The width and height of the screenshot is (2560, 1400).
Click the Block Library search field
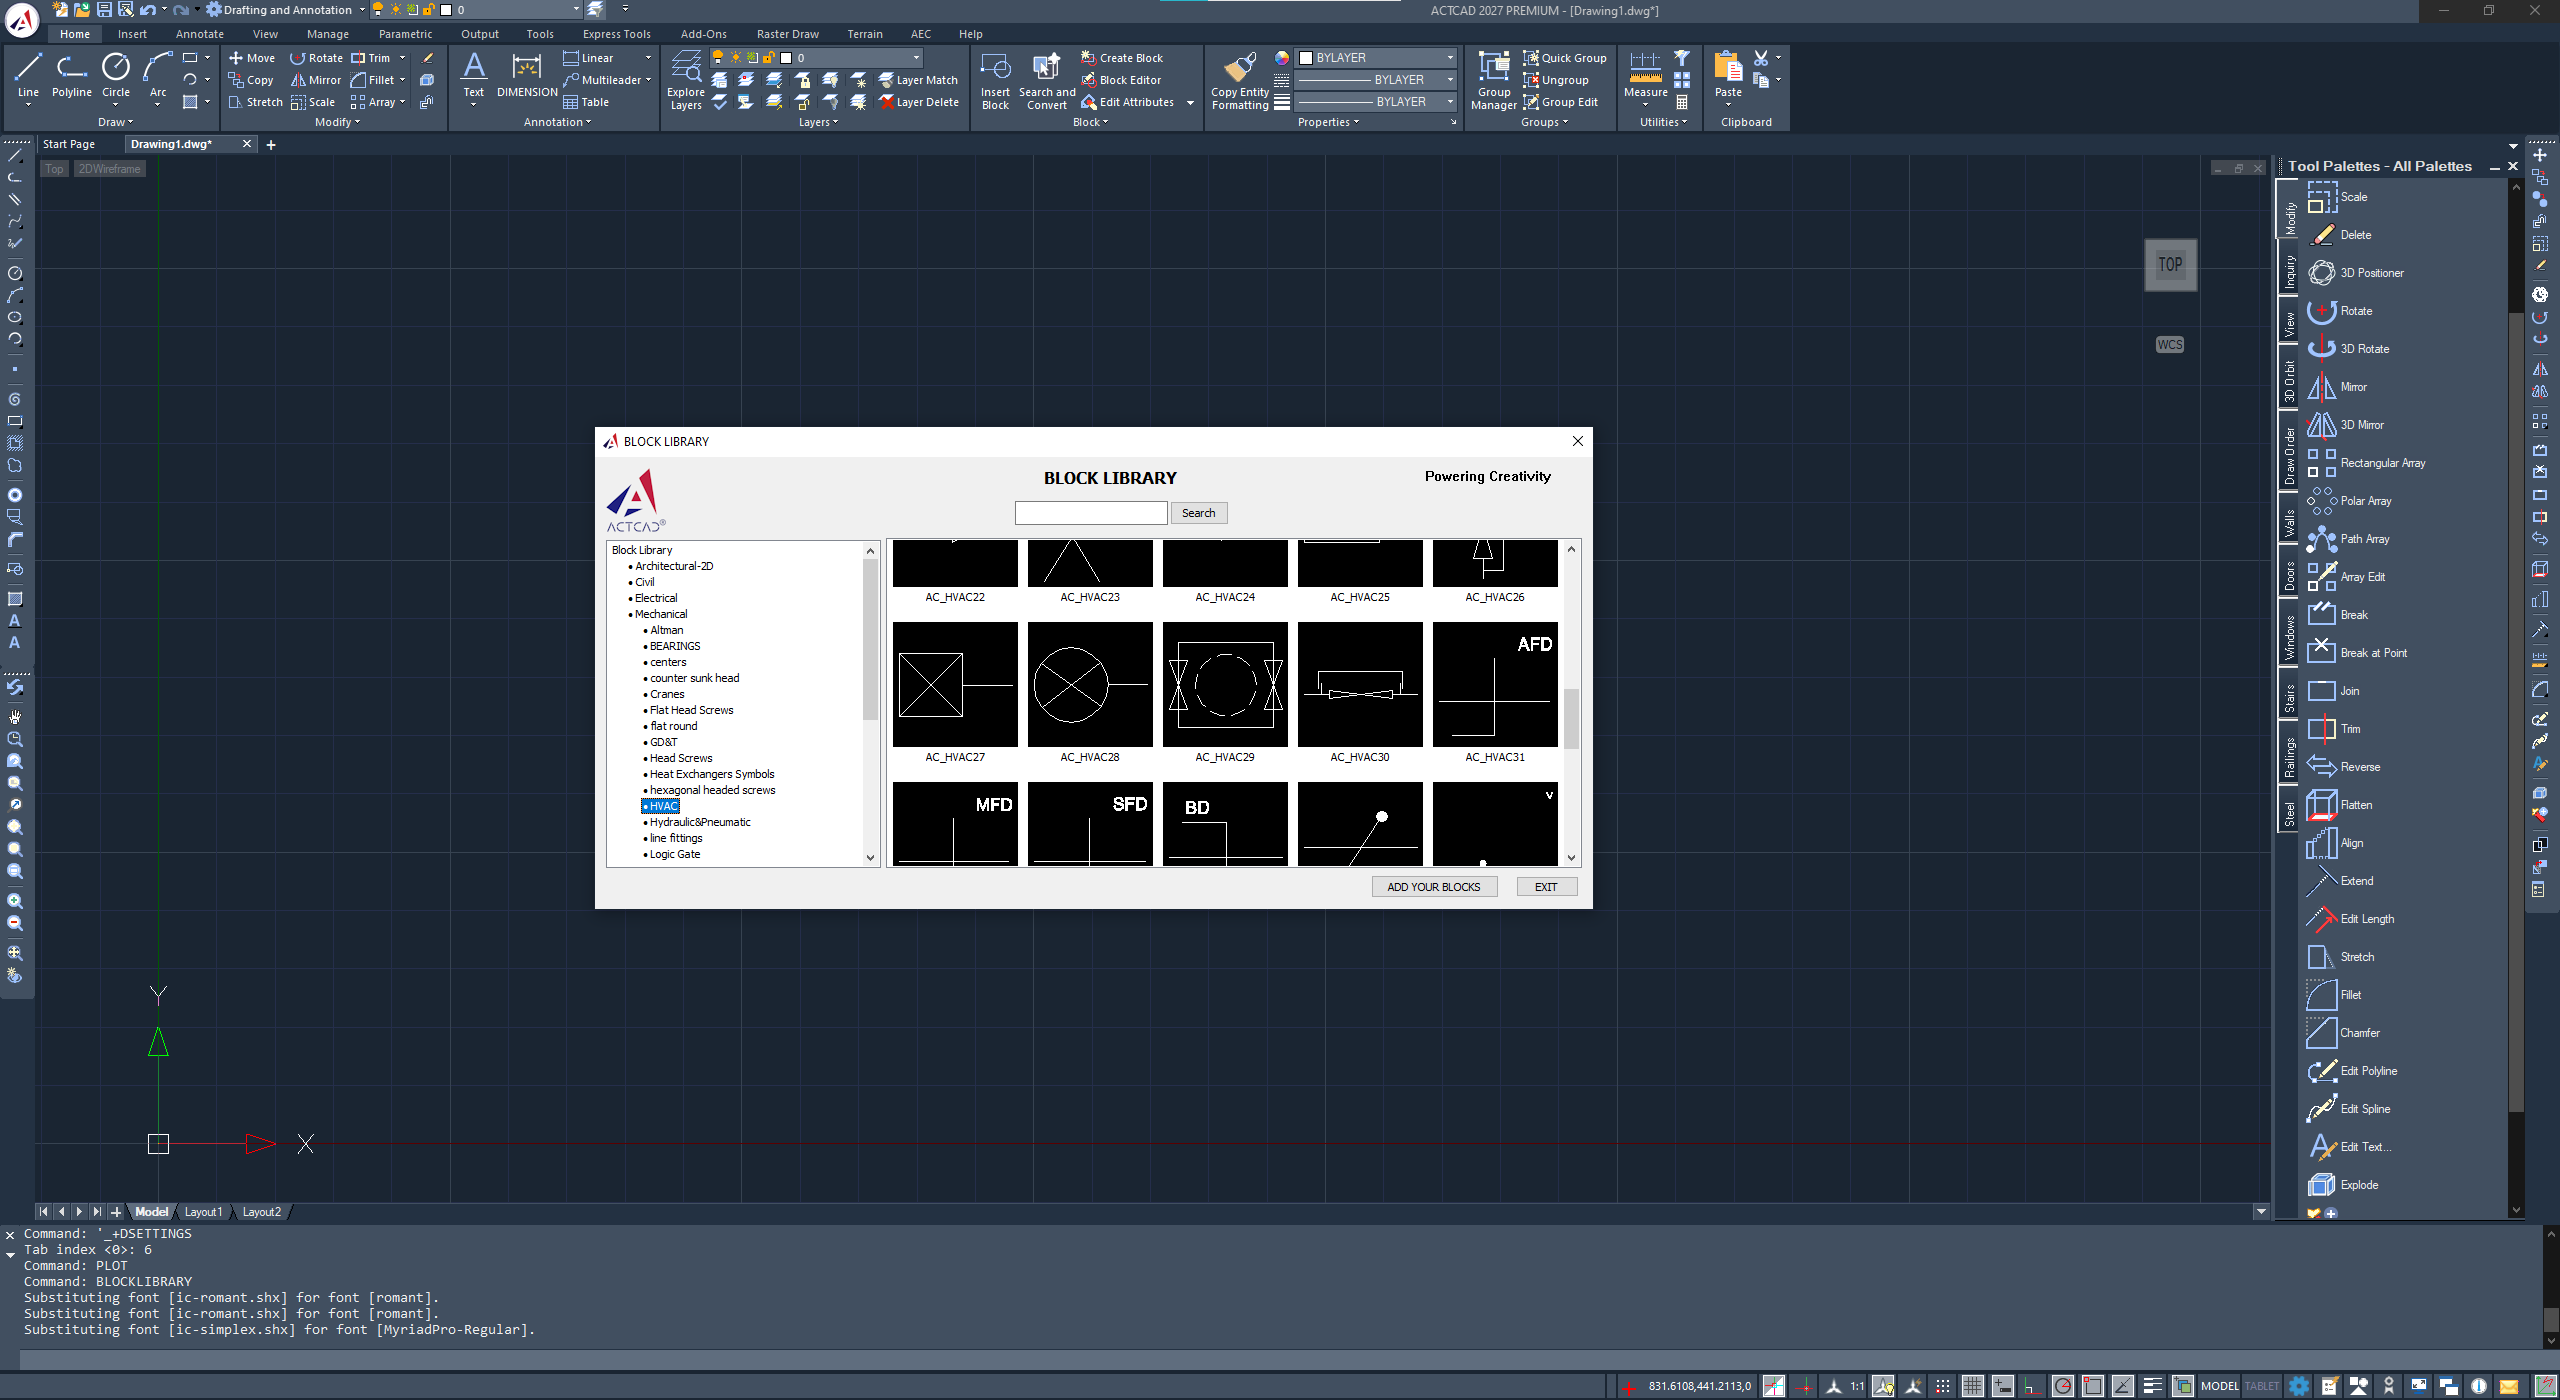(x=1091, y=513)
